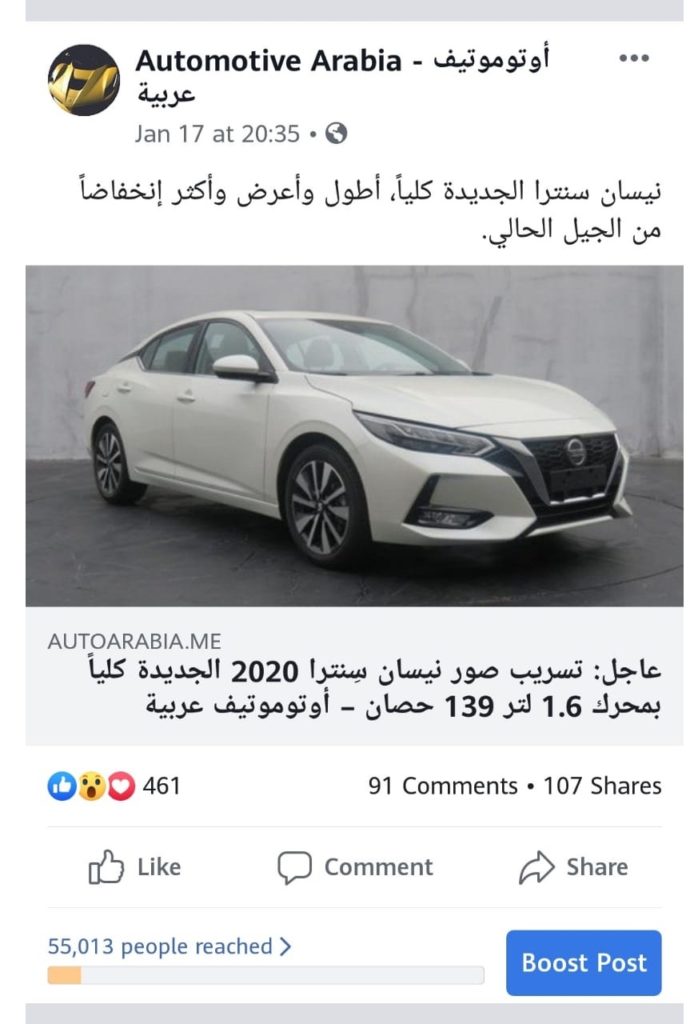View the 107 Shares list
The width and height of the screenshot is (694, 1024).
(603, 786)
